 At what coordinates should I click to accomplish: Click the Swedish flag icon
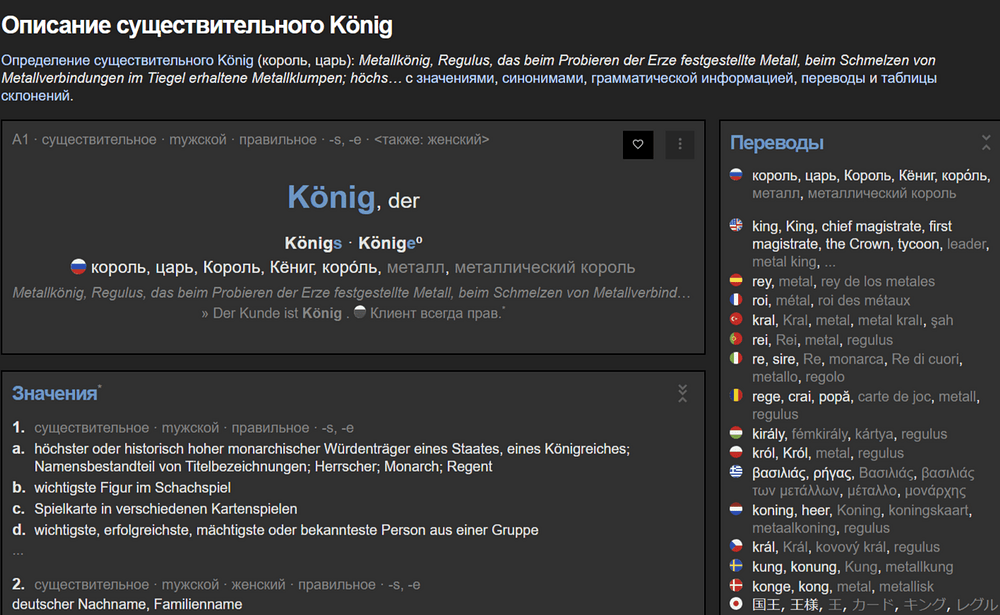click(737, 567)
